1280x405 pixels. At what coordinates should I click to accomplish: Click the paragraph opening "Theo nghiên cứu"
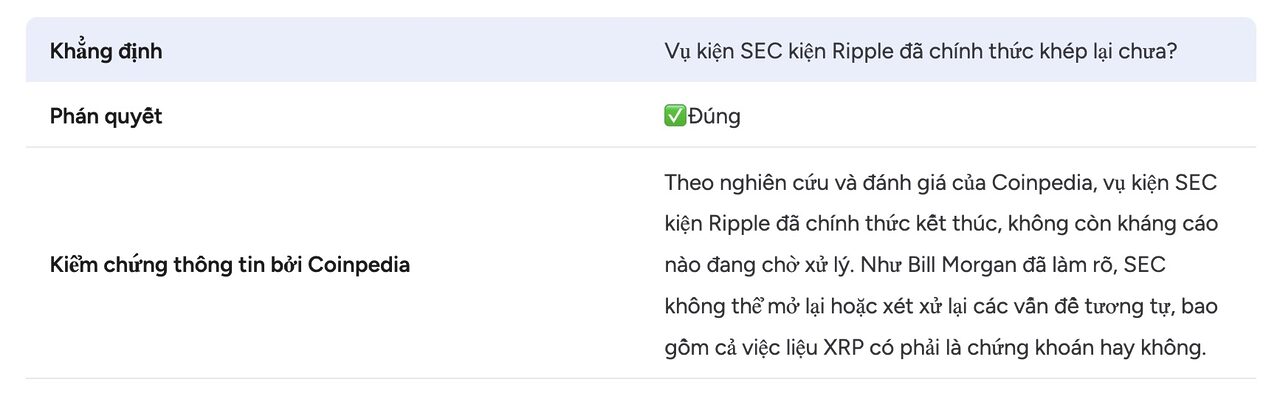(730, 183)
